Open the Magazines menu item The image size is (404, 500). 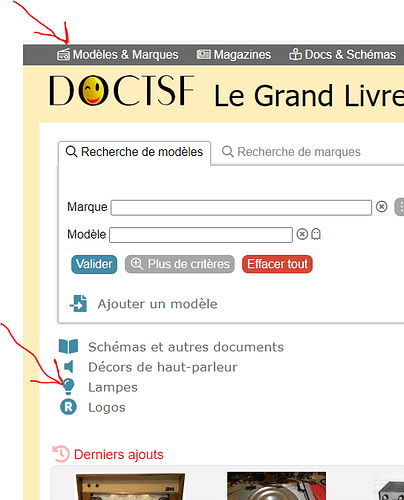tap(234, 55)
